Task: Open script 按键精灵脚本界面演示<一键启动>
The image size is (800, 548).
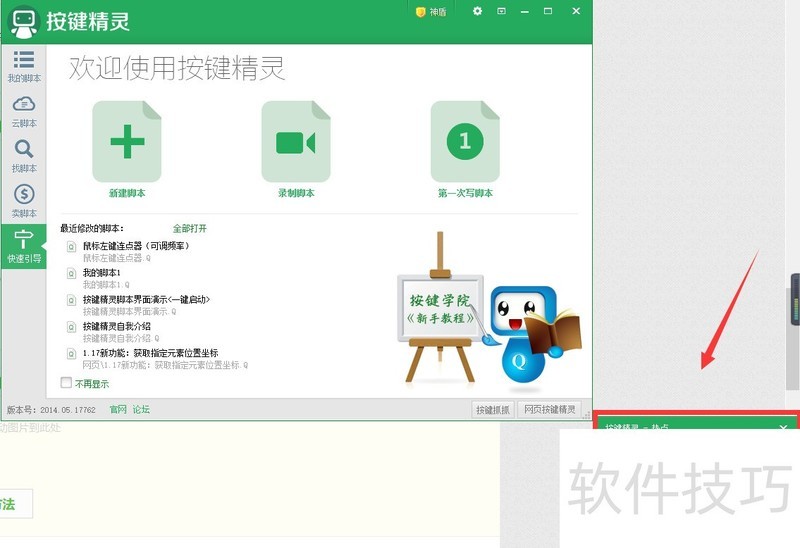Action: tap(146, 300)
